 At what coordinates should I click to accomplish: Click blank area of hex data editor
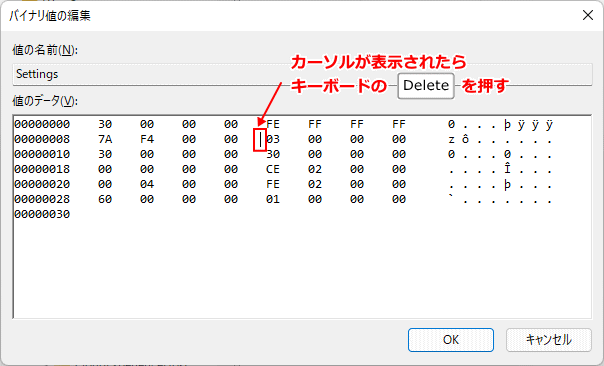tap(302, 270)
